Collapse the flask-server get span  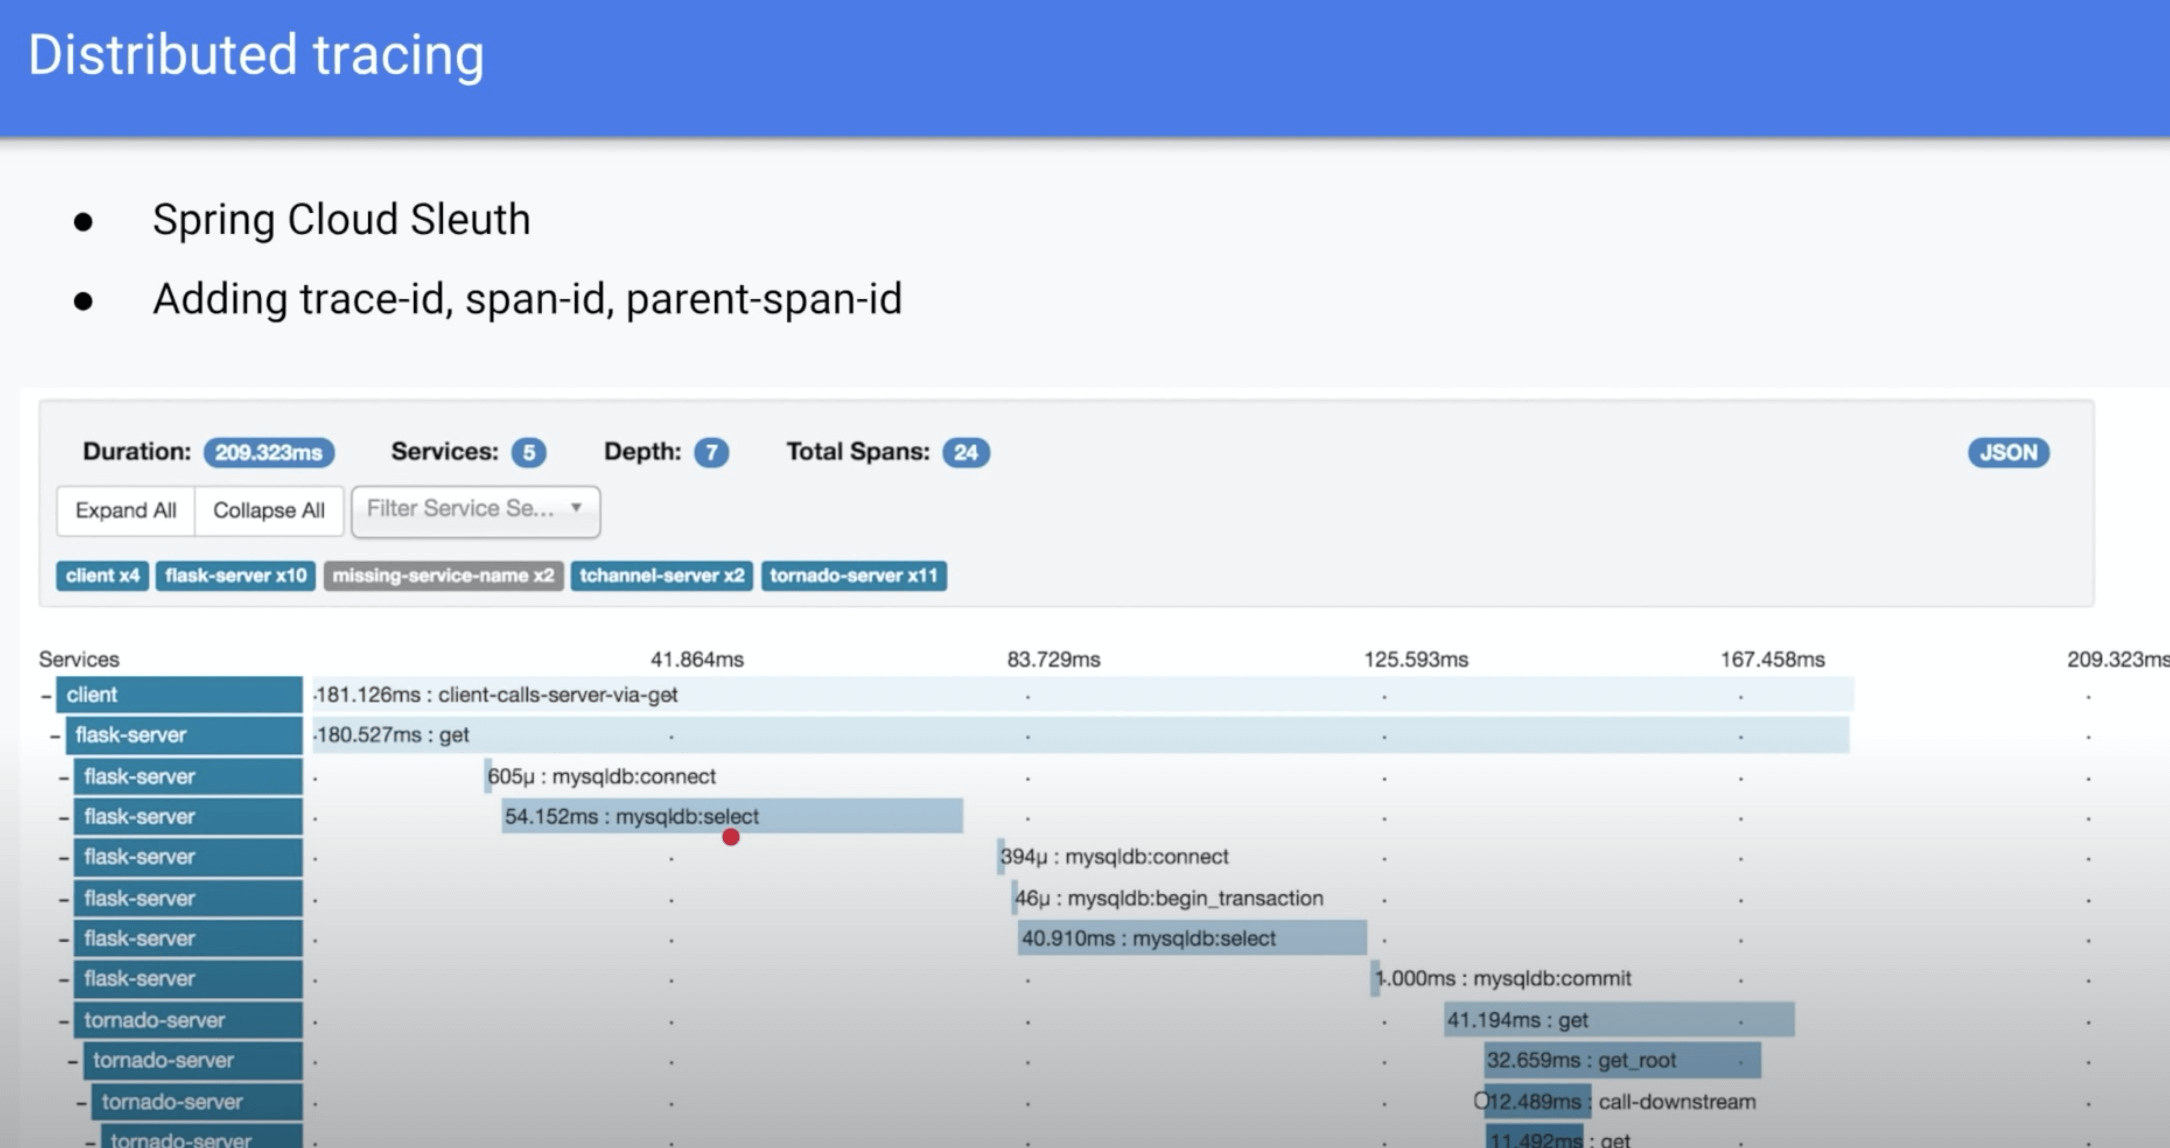55,736
